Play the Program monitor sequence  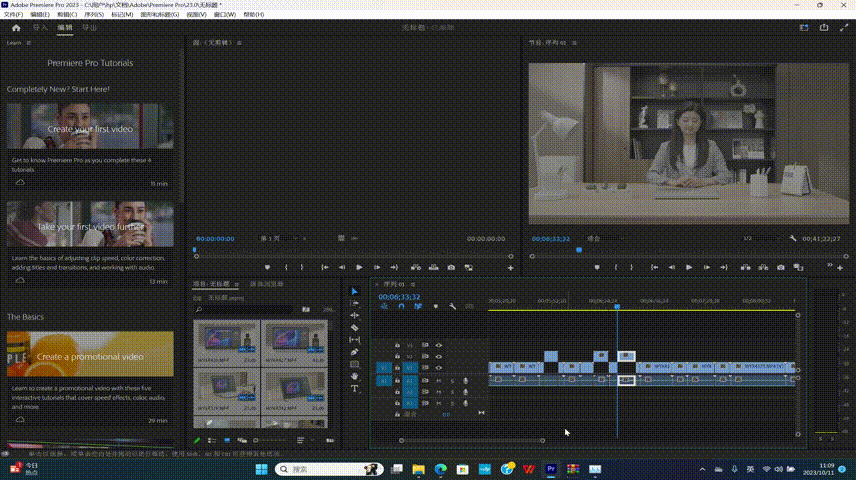pyautogui.click(x=689, y=268)
